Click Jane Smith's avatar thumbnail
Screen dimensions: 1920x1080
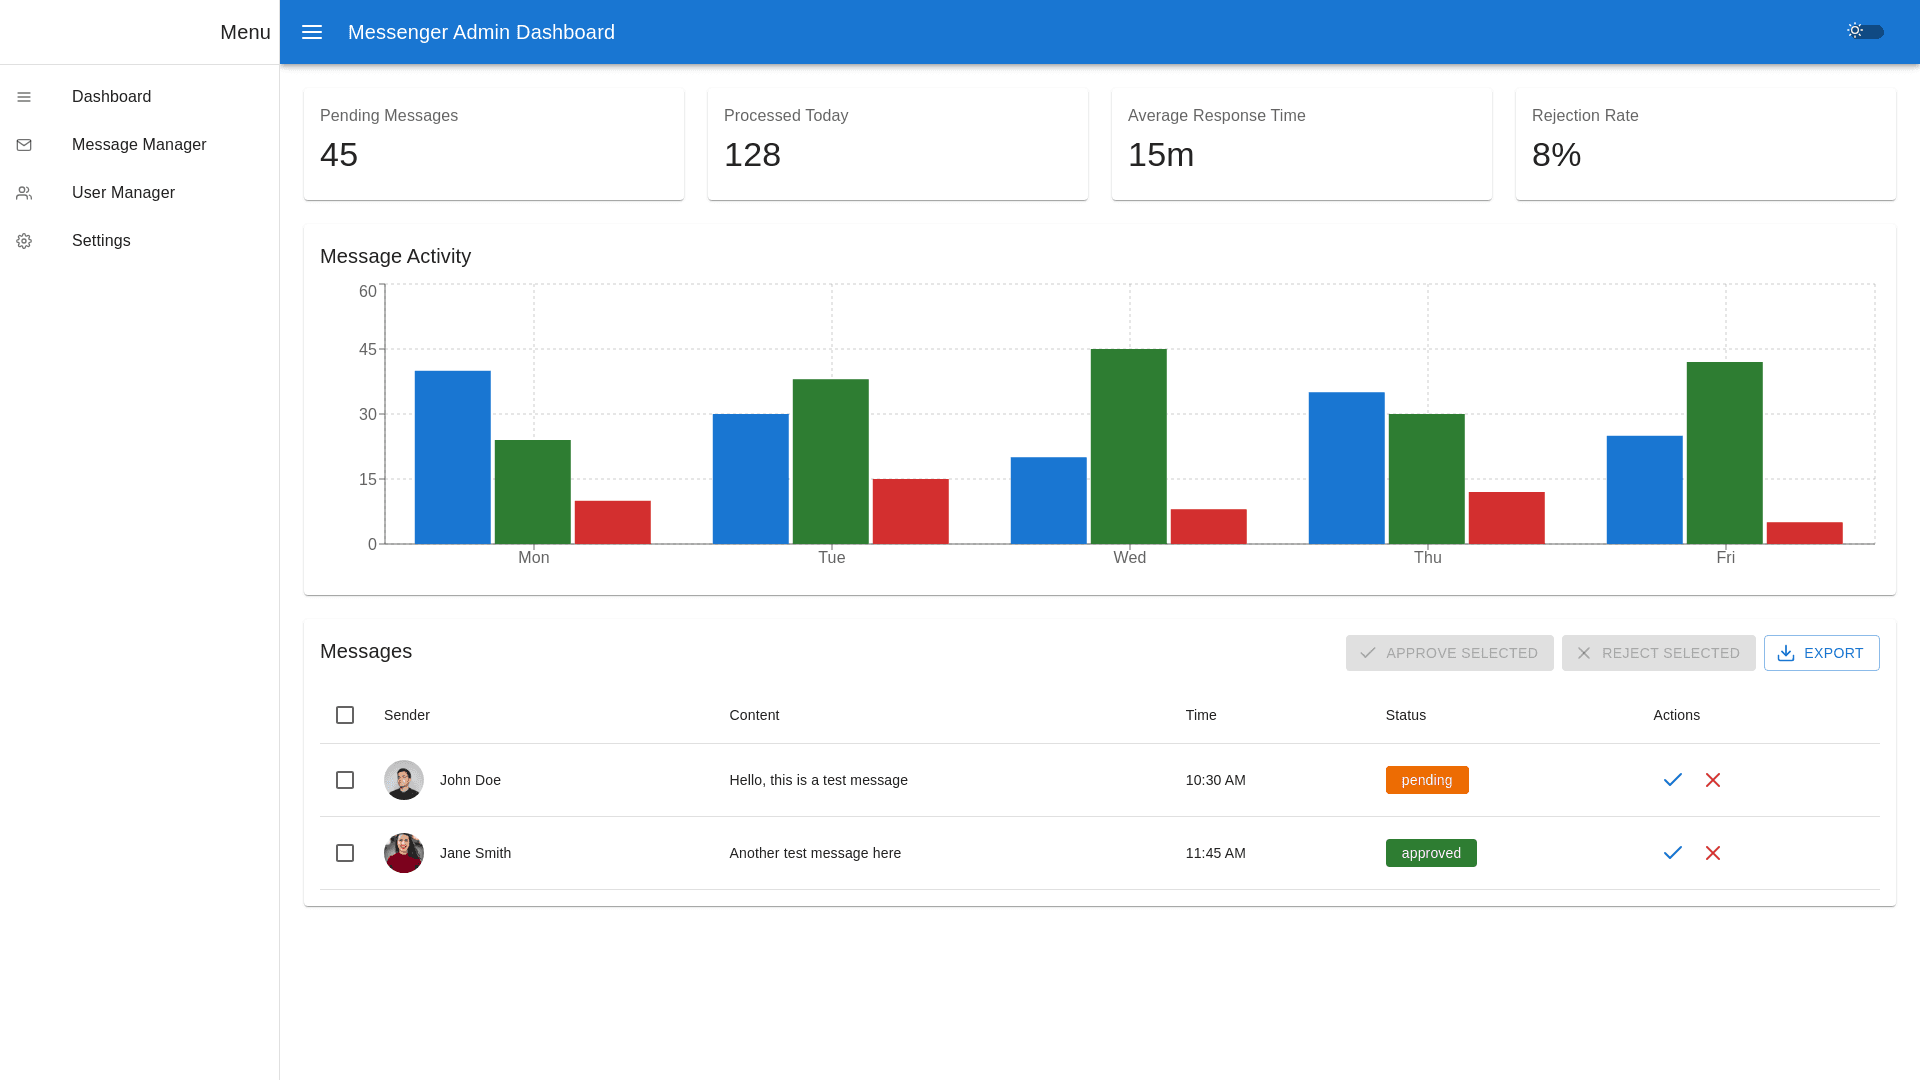tap(404, 853)
